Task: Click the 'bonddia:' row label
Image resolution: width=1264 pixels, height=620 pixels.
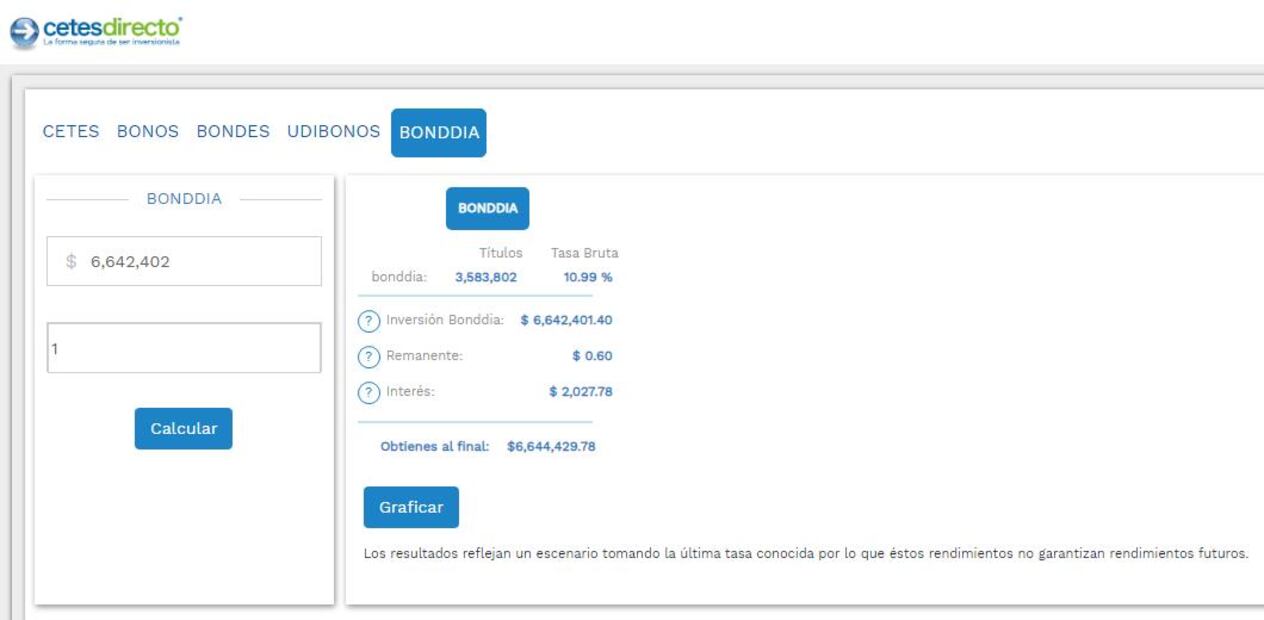Action: (x=400, y=278)
